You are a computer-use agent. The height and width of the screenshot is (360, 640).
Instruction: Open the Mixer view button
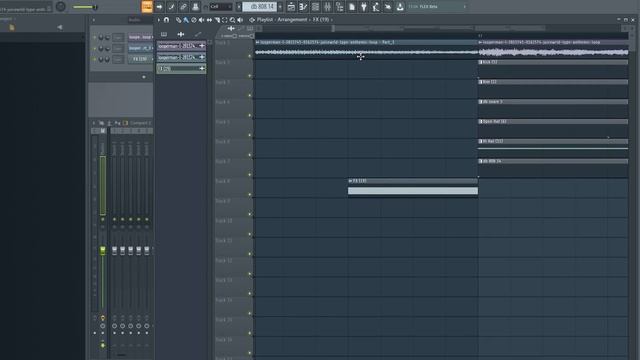(327, 7)
